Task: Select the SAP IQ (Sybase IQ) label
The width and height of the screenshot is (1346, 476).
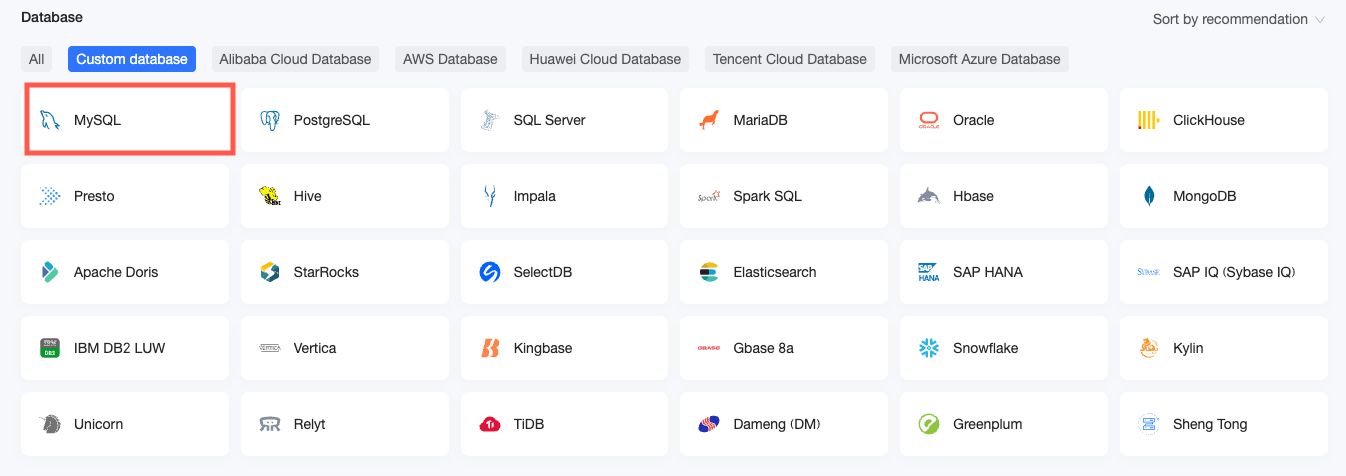Action: tap(1235, 272)
